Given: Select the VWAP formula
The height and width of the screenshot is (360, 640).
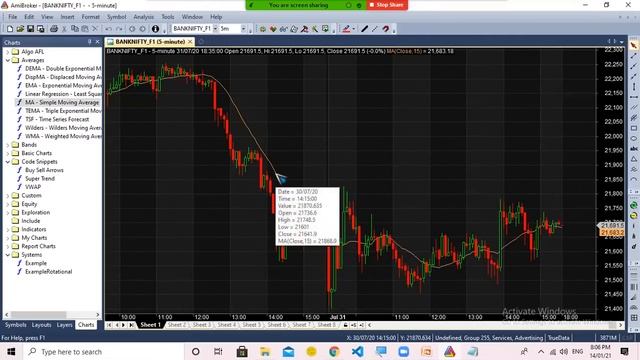Looking at the screenshot, I should [x=33, y=187].
